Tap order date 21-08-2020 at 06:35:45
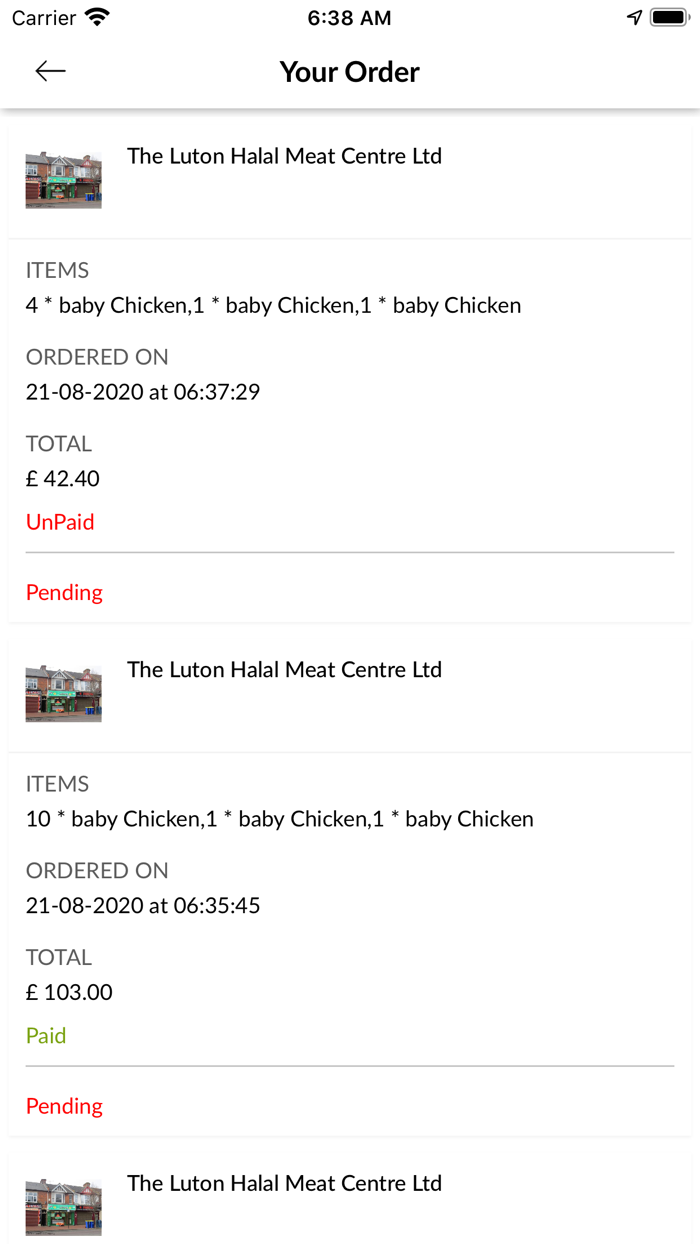 143,906
